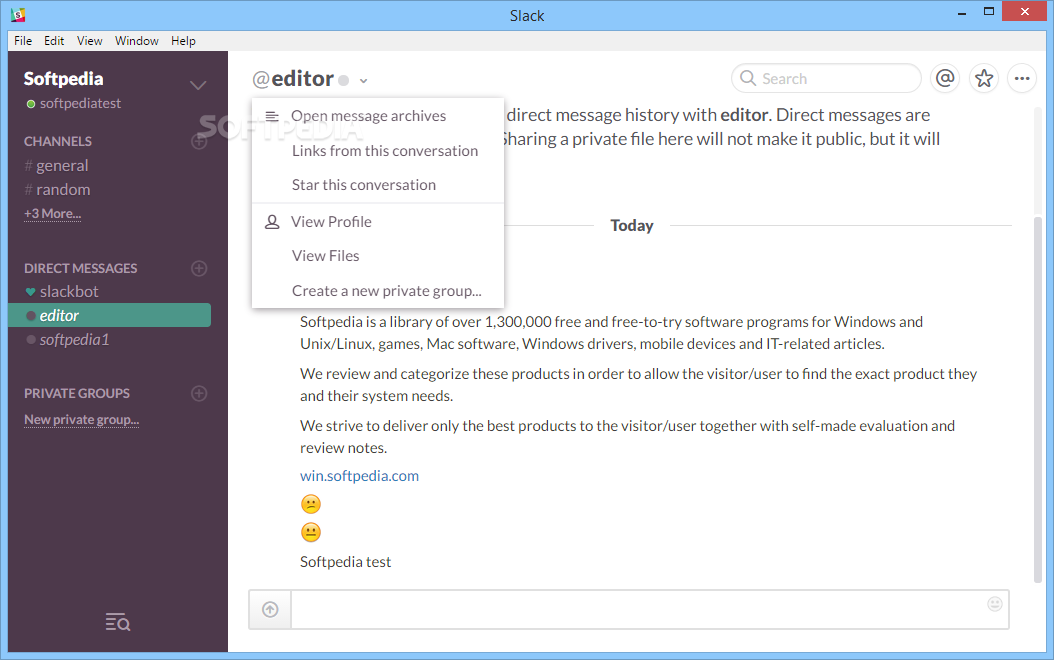Click the @editor conversation title

coord(293,79)
